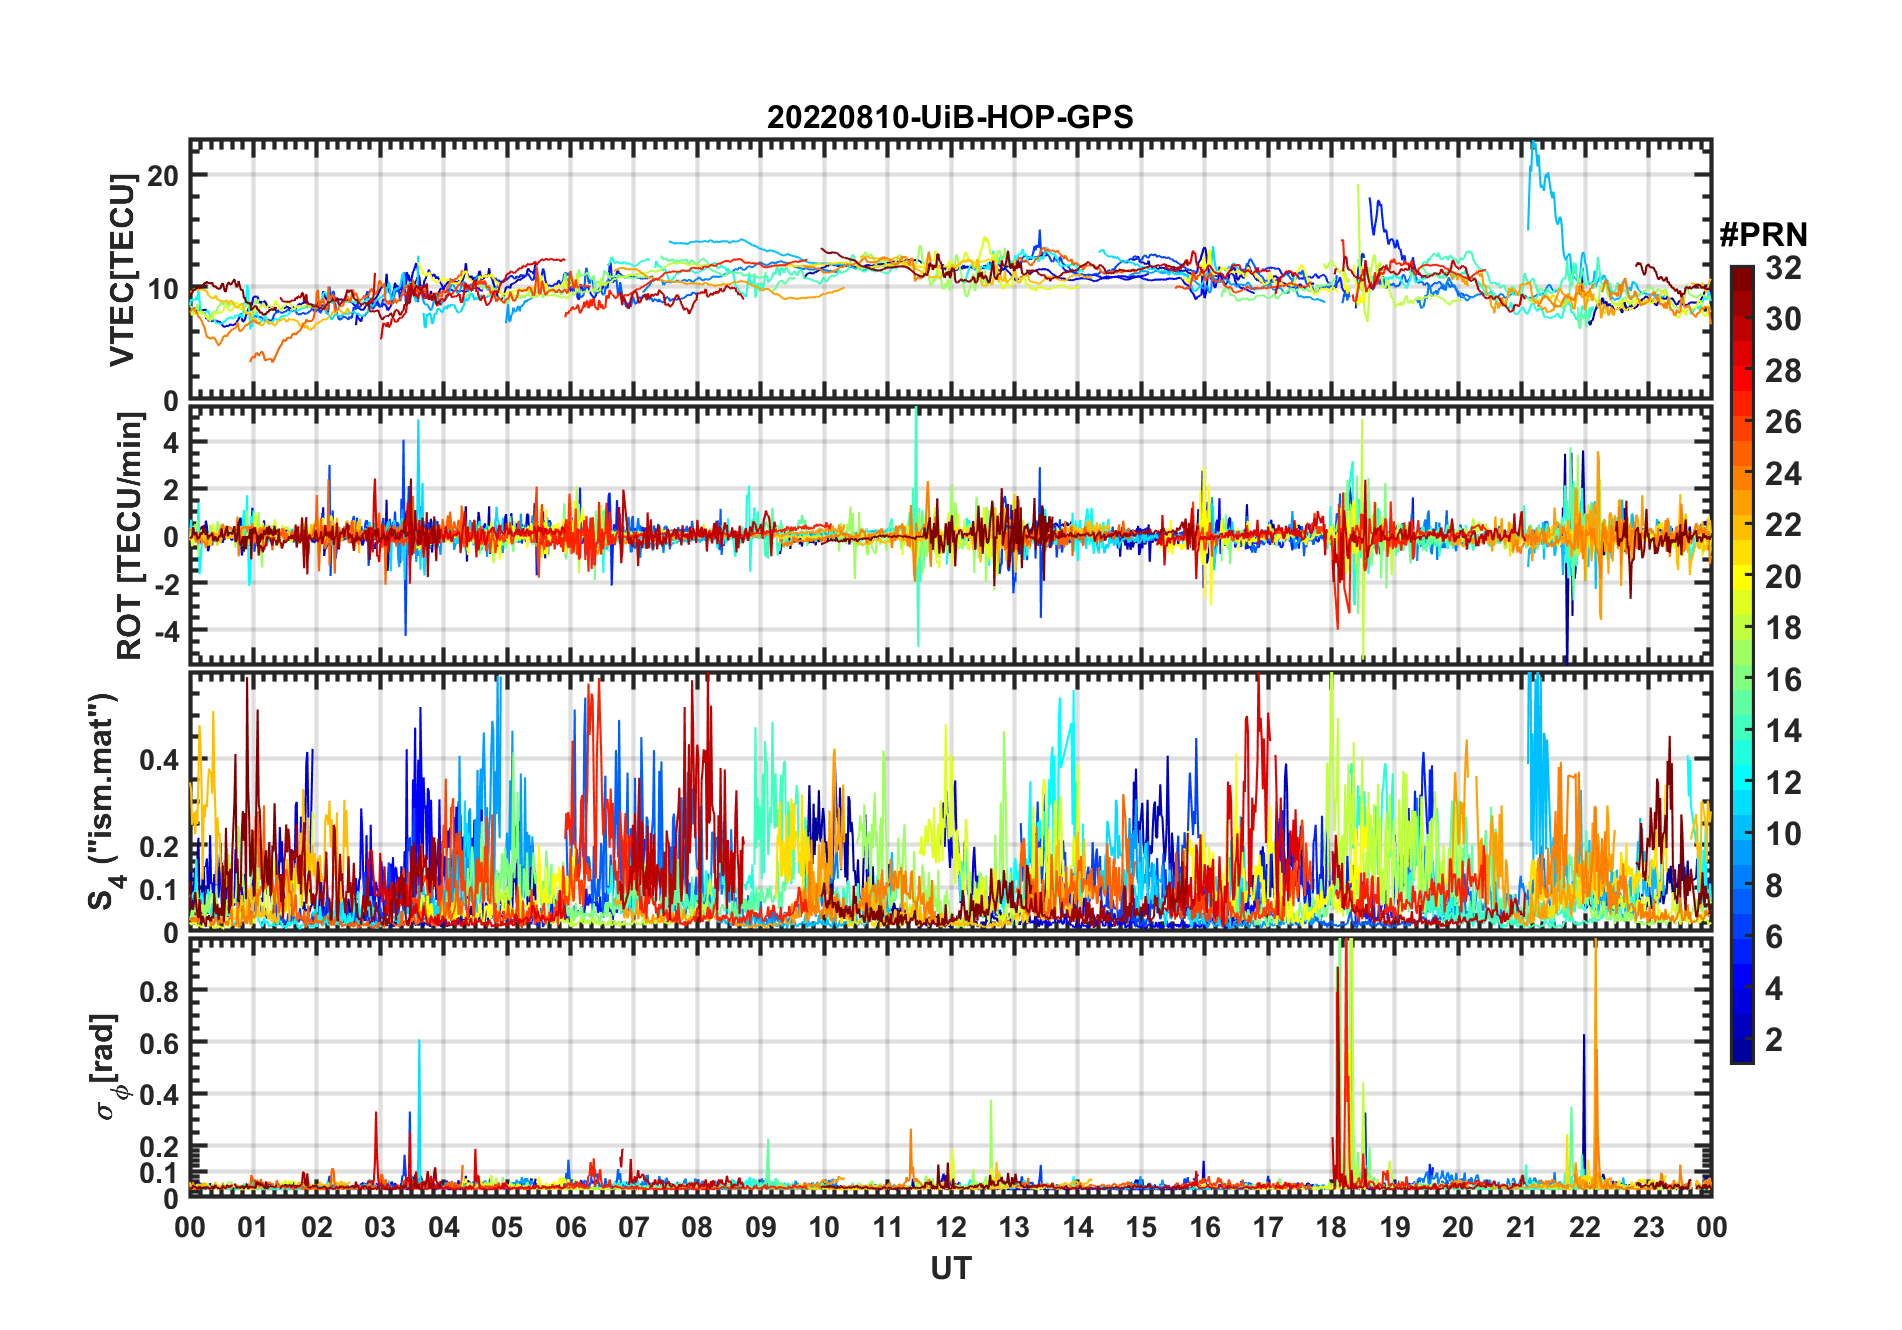Select colorbar tick label 26

(x=1783, y=422)
